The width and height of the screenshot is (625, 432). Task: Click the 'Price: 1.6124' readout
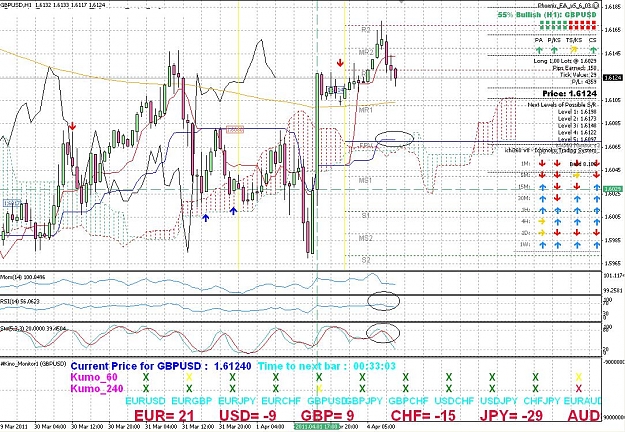(x=570, y=94)
